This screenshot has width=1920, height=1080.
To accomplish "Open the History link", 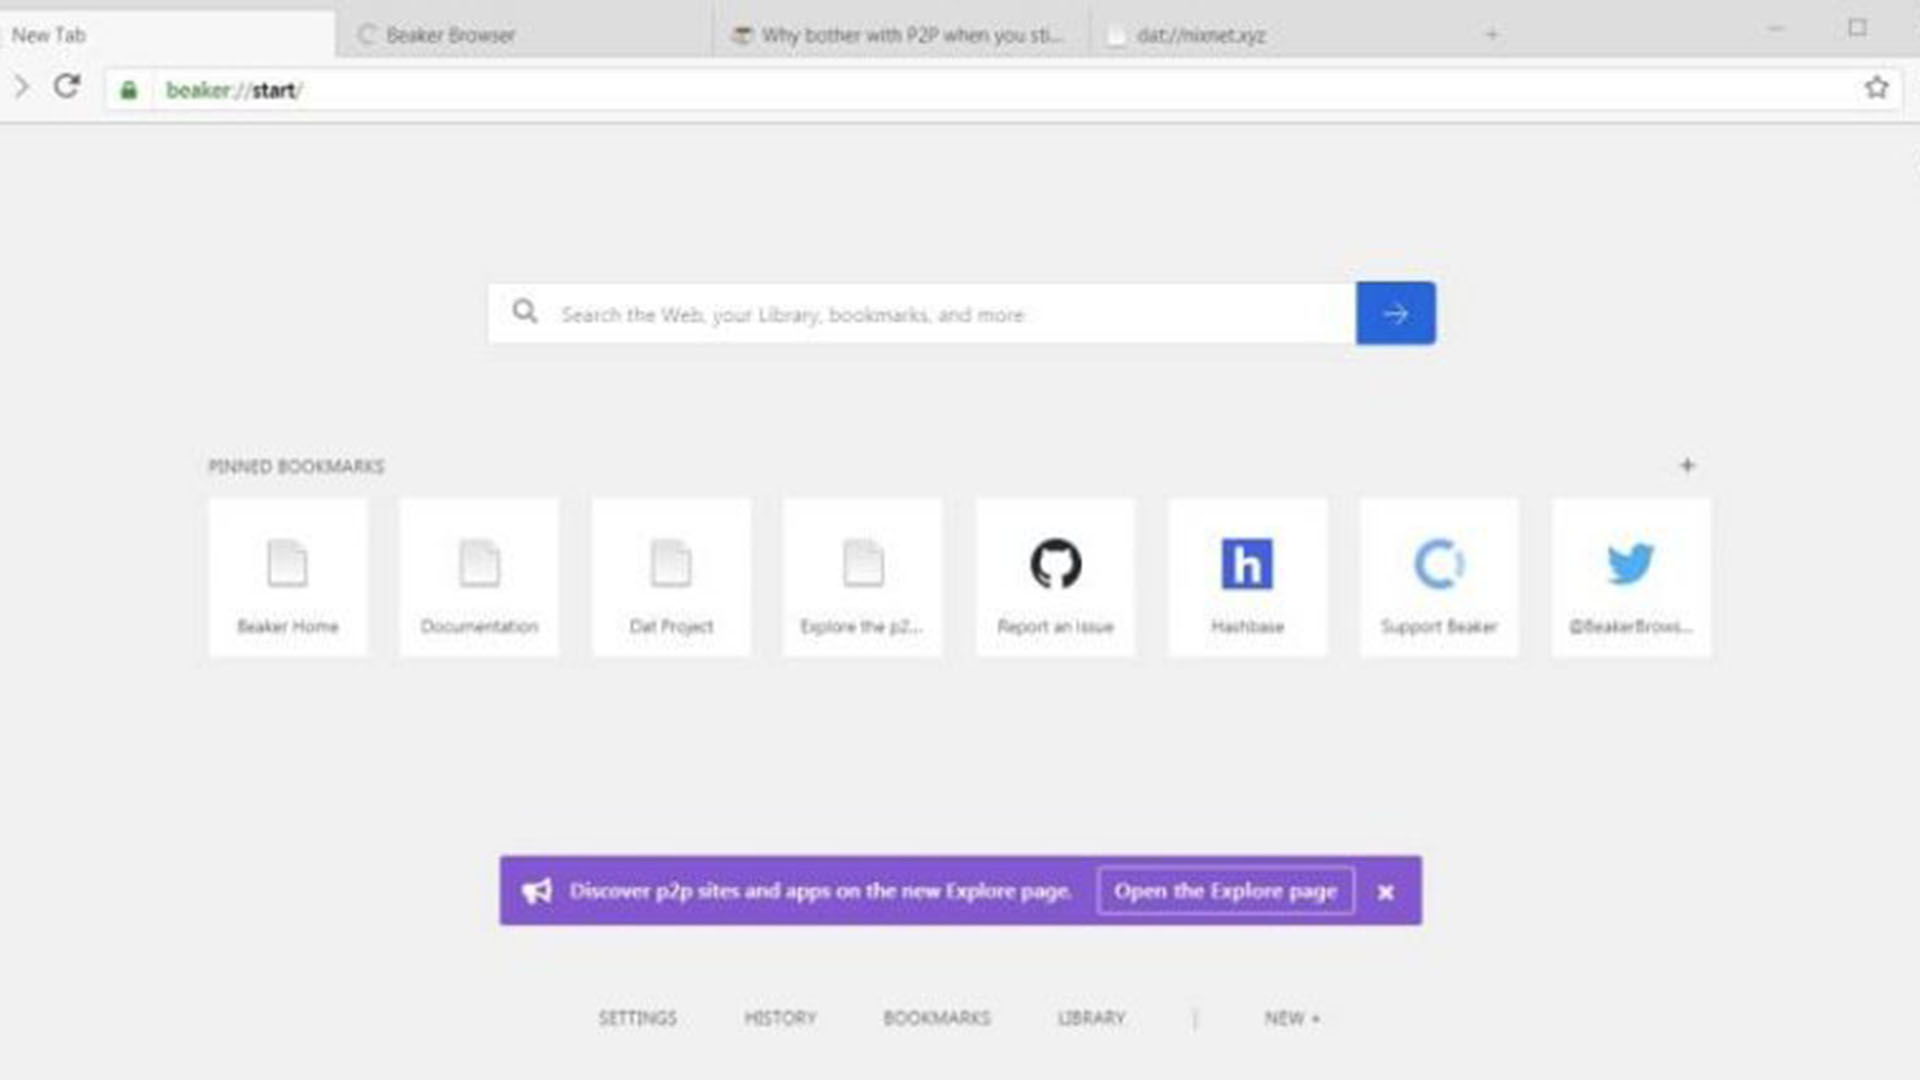I will coord(780,1018).
